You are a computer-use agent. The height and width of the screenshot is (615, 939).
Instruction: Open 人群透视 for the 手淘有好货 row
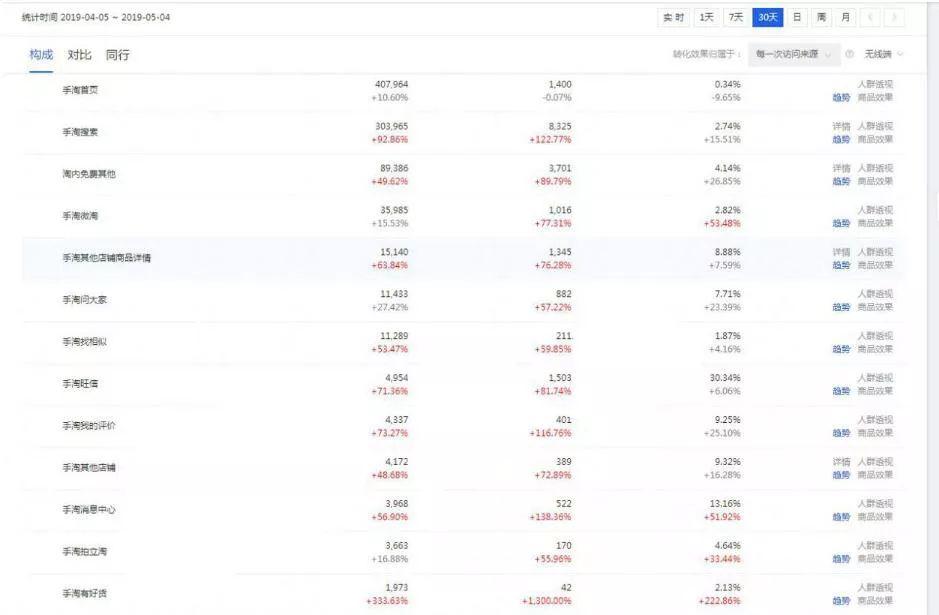pos(875,587)
